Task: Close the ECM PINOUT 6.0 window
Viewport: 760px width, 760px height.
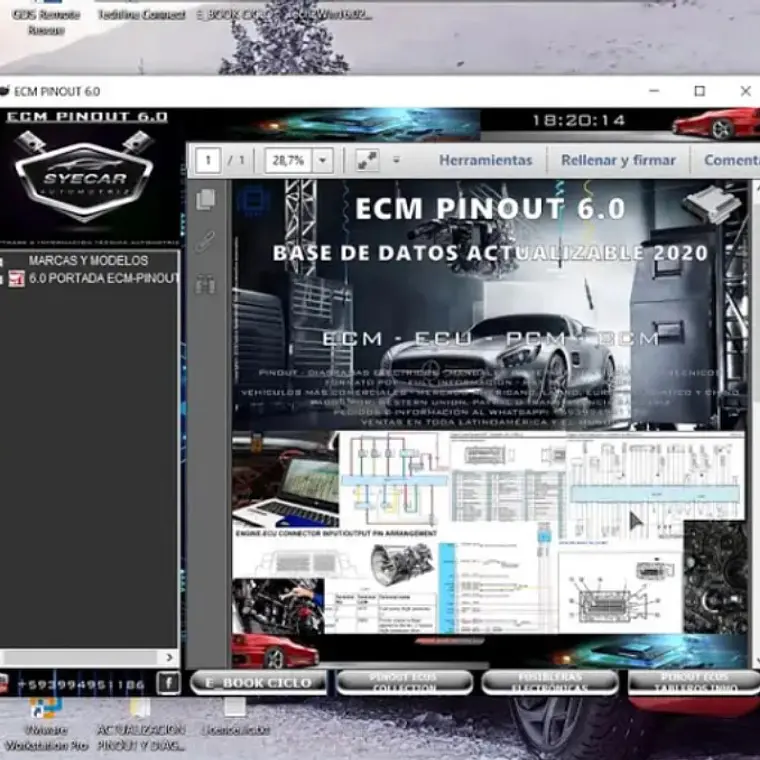Action: [745, 91]
